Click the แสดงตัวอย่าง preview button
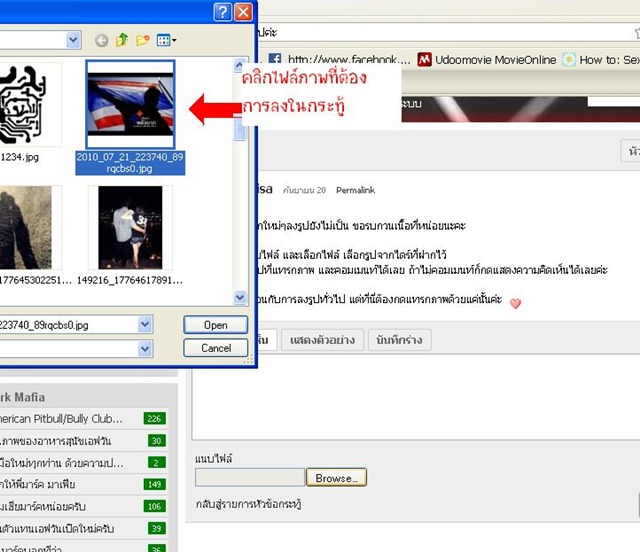Screen dimensions: 640x552 point(322,340)
